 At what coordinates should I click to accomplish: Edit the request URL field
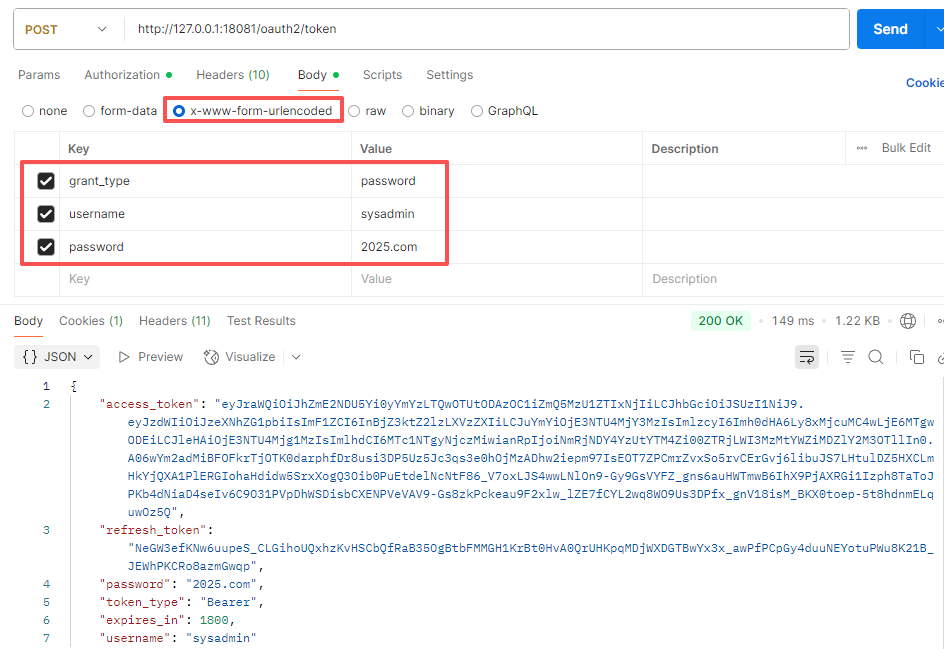(485, 29)
